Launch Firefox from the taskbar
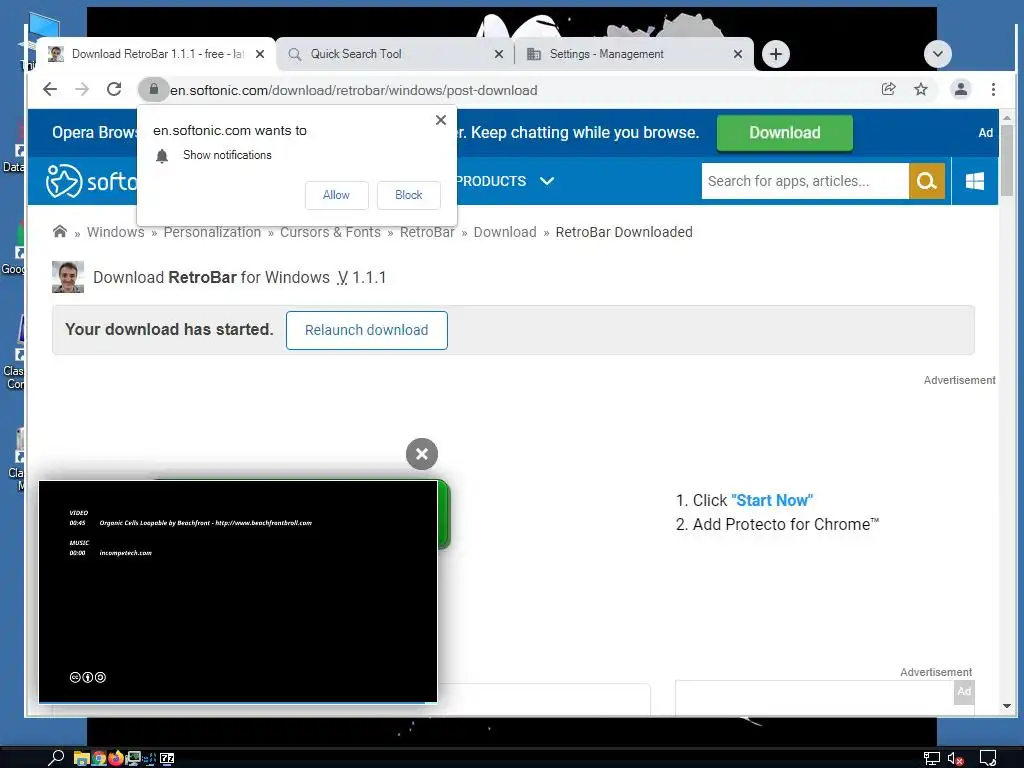 (116, 758)
